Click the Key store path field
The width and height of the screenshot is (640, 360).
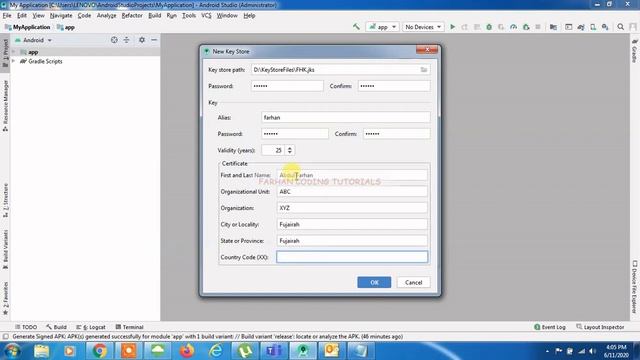(x=340, y=70)
